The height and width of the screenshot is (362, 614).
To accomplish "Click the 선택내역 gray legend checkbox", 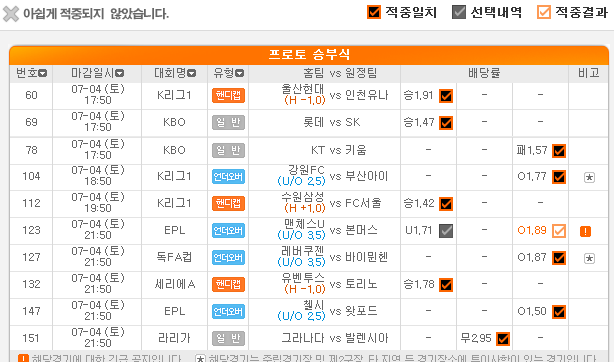I will [x=459, y=12].
